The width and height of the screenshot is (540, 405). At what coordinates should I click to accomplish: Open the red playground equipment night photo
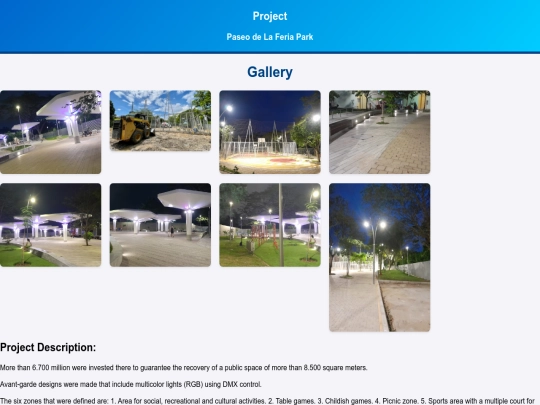point(270,225)
